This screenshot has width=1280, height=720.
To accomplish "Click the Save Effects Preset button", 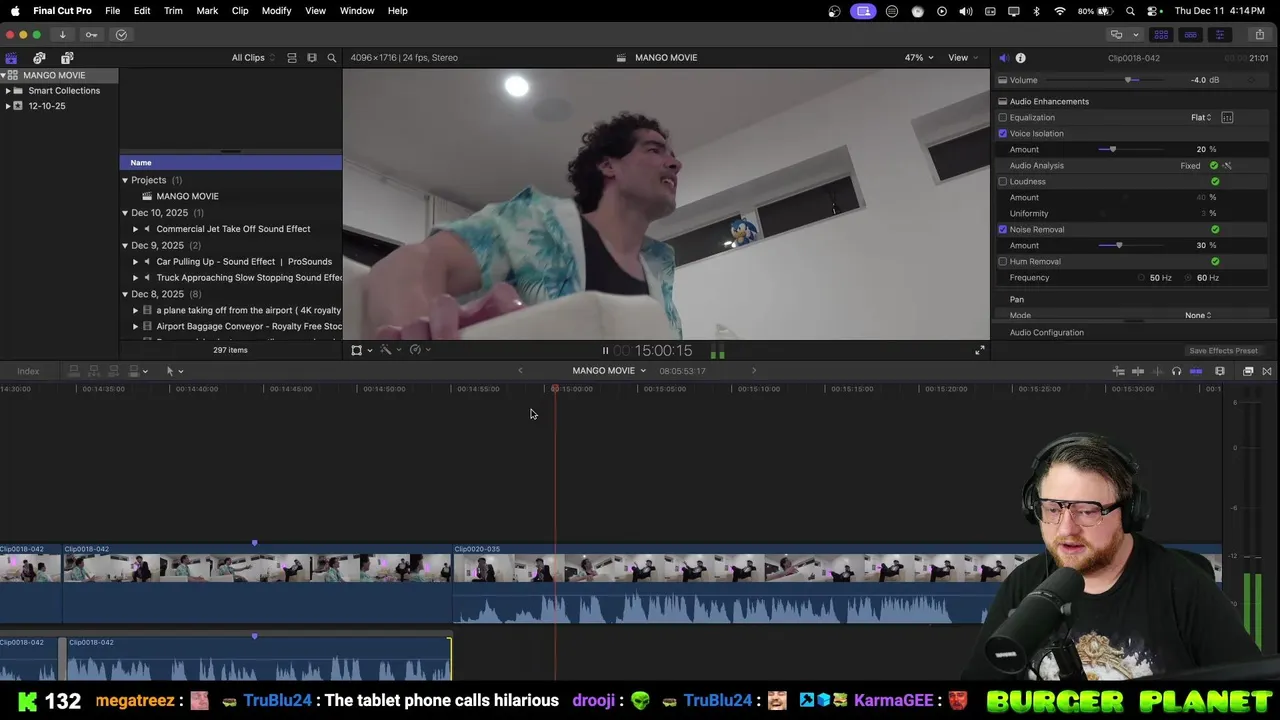I will 1223,351.
